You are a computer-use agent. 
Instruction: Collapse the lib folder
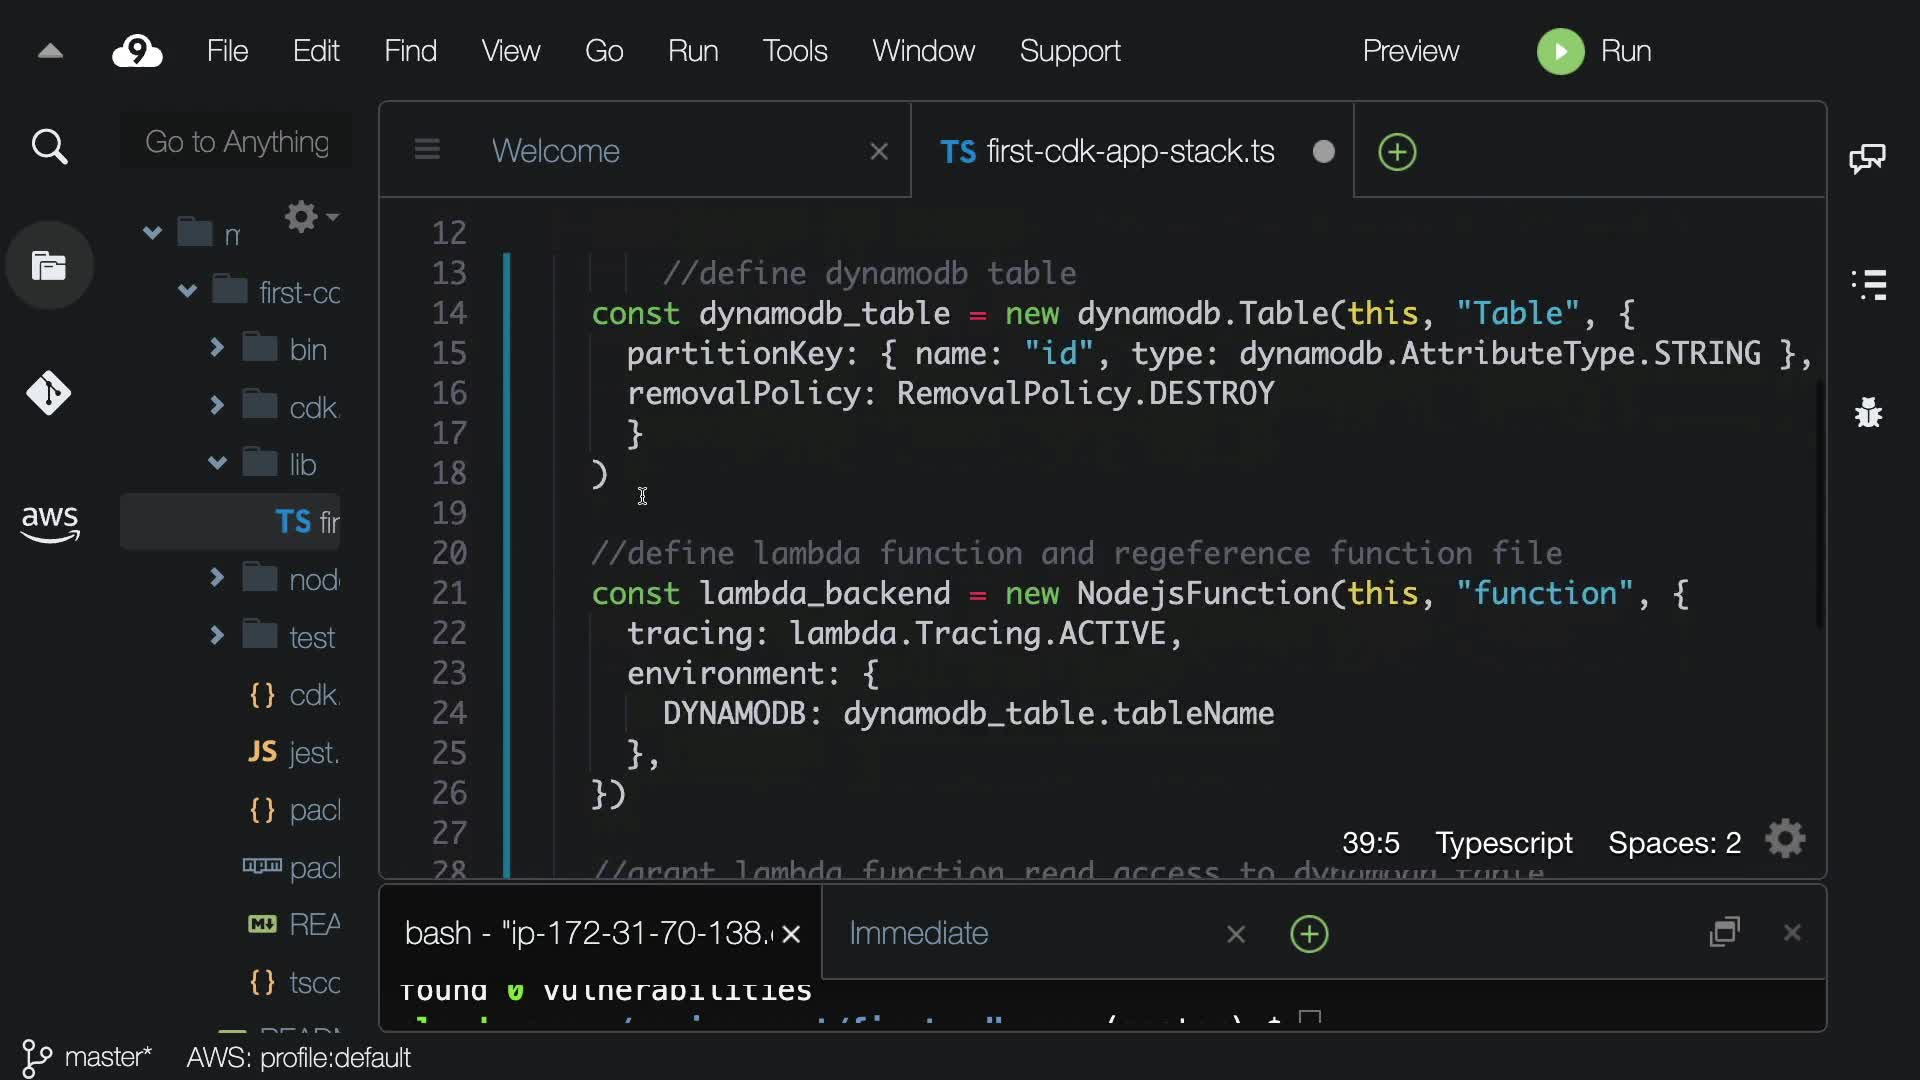point(217,463)
